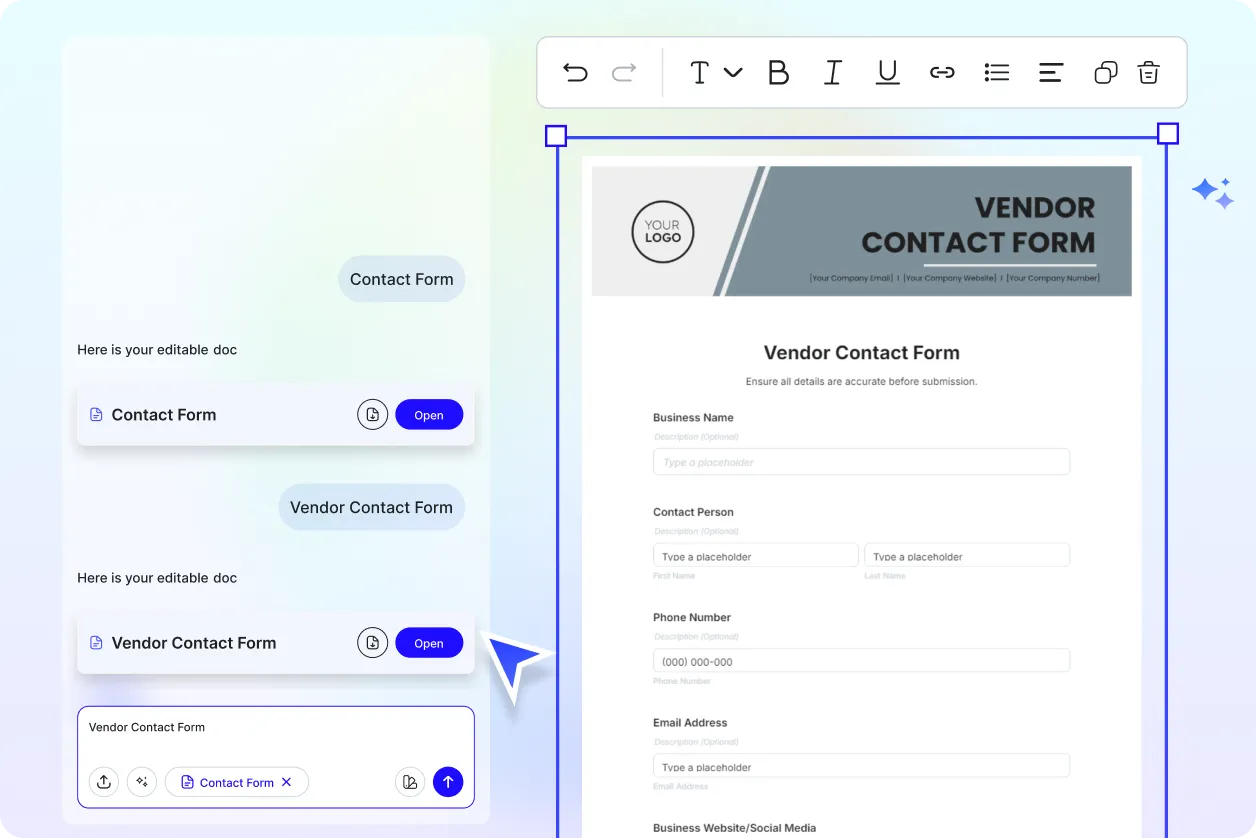Send the prompt with arrow button
This screenshot has width=1256, height=838.
click(448, 782)
